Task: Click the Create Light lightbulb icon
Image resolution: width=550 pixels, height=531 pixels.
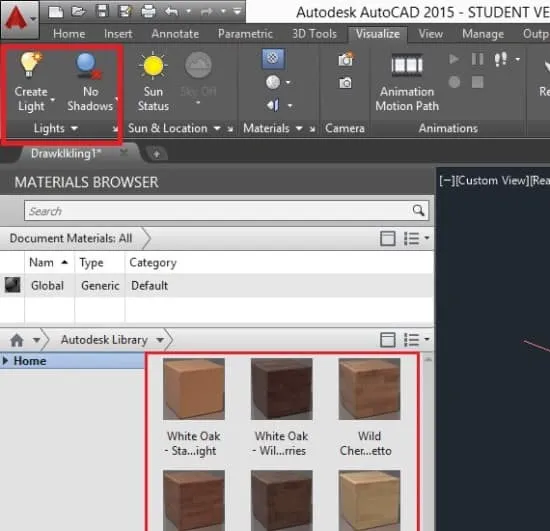Action: (31, 64)
